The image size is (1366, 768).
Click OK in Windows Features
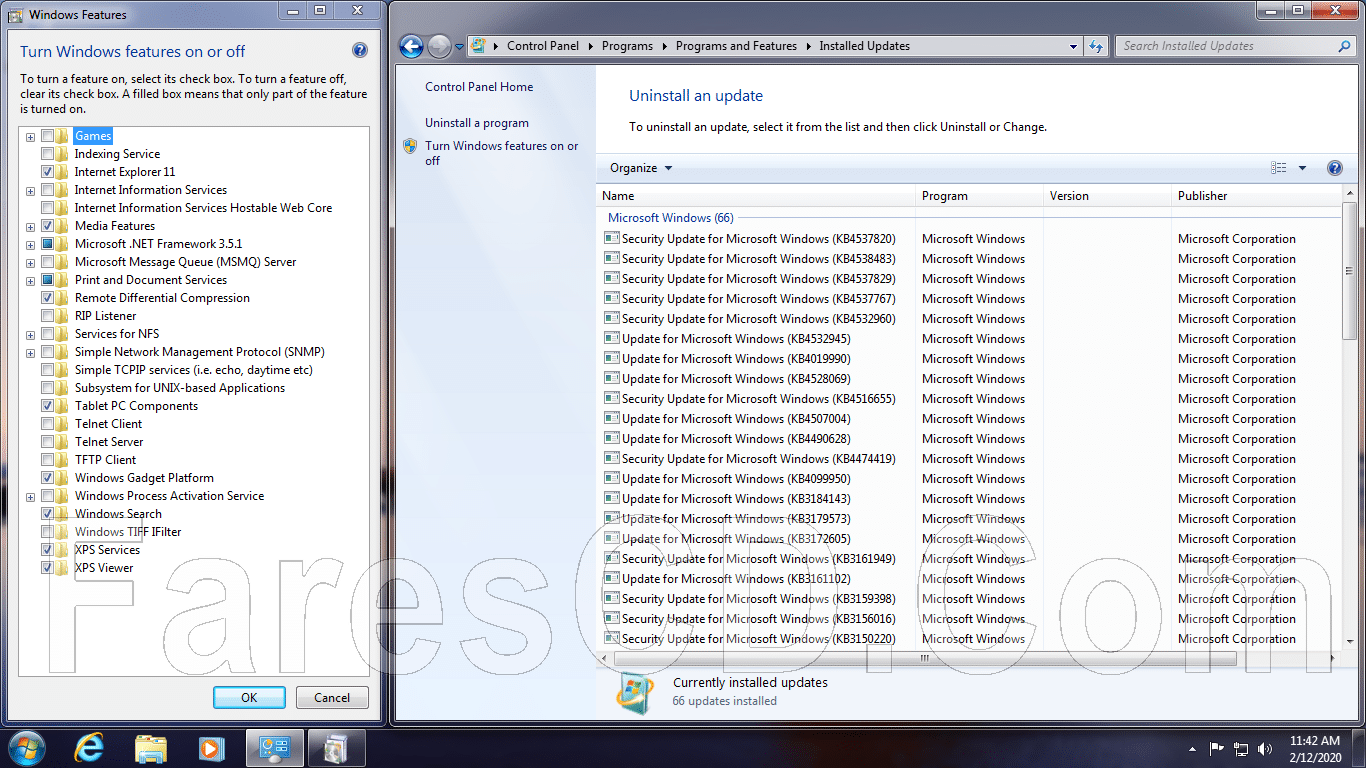point(249,698)
